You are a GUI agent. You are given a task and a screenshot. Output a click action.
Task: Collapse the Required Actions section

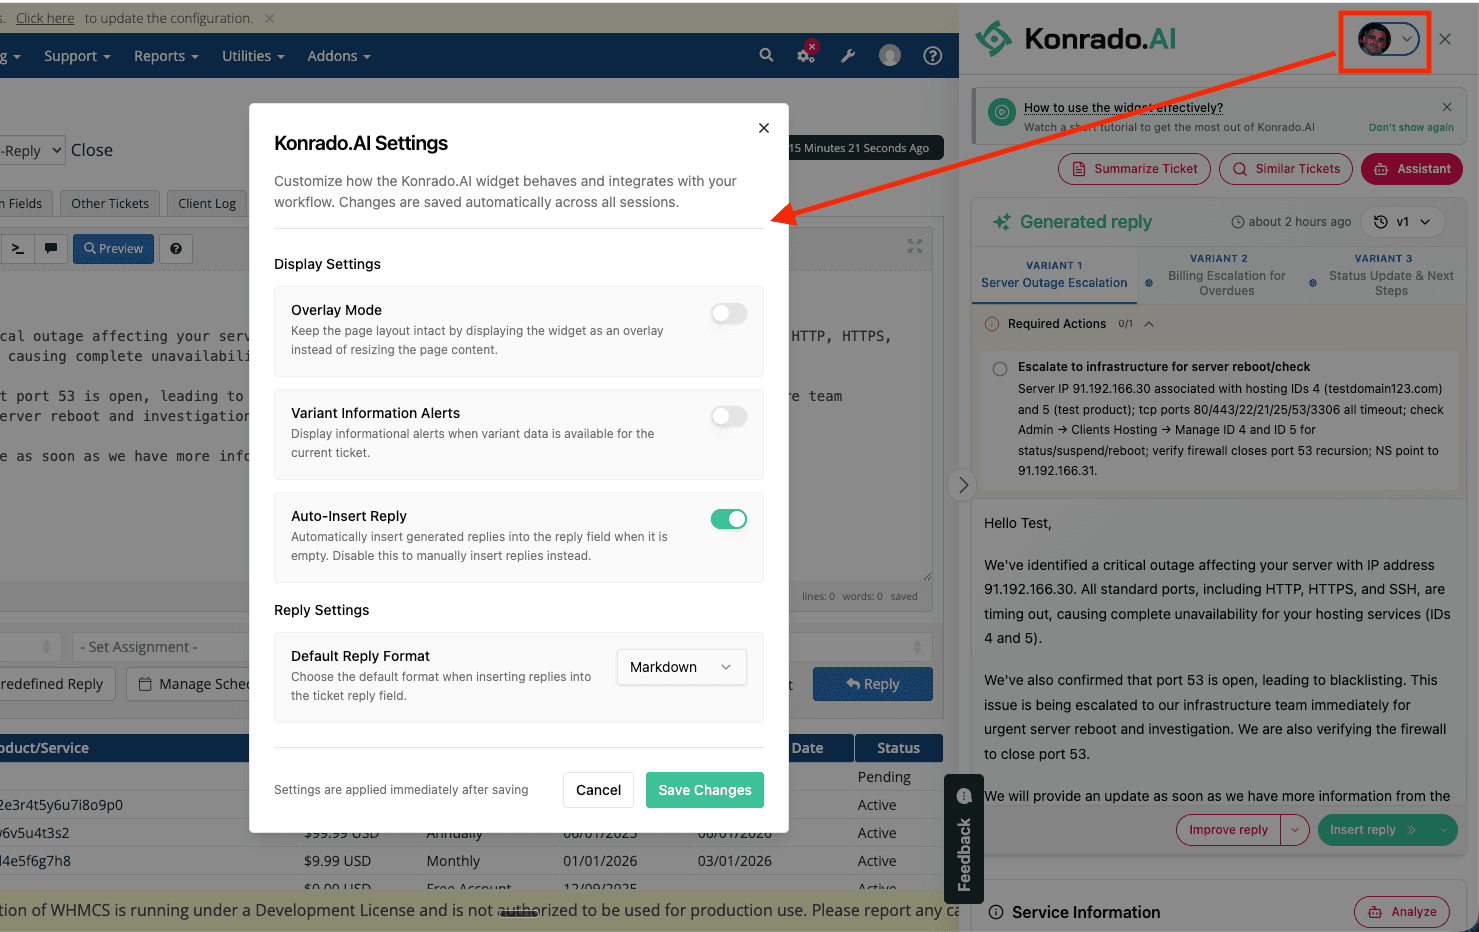(x=1149, y=324)
